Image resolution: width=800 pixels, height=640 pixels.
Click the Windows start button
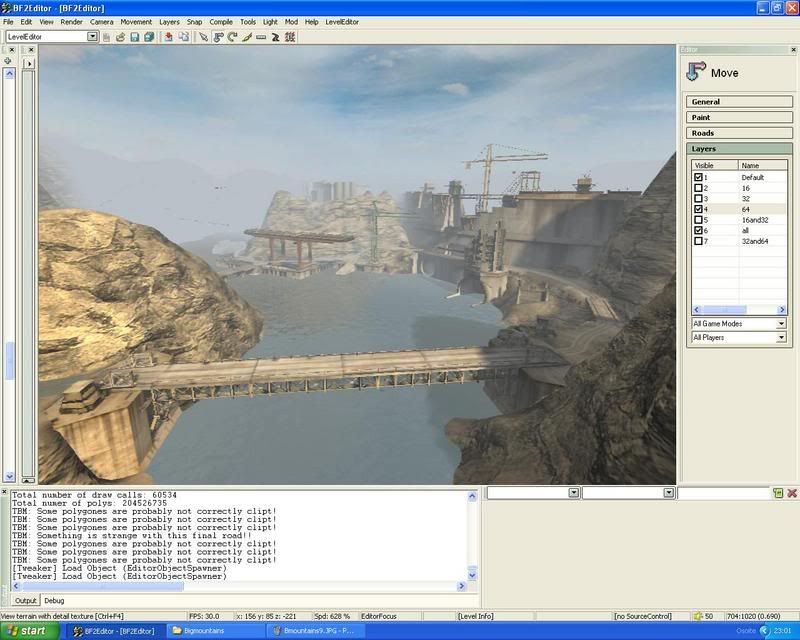pyautogui.click(x=32, y=631)
